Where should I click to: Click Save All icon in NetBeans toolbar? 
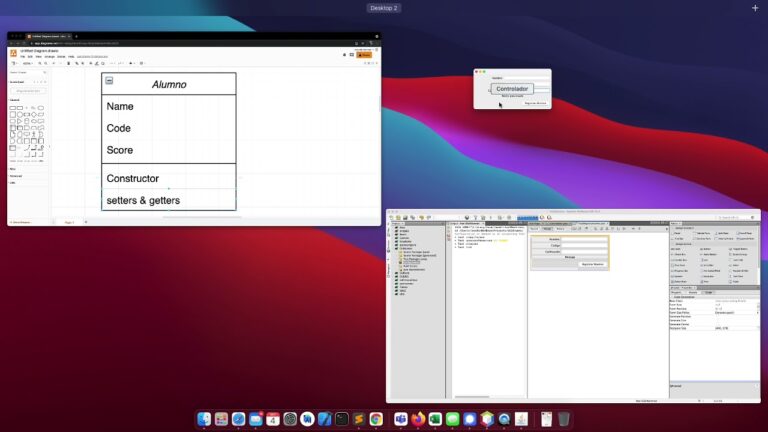(412, 217)
